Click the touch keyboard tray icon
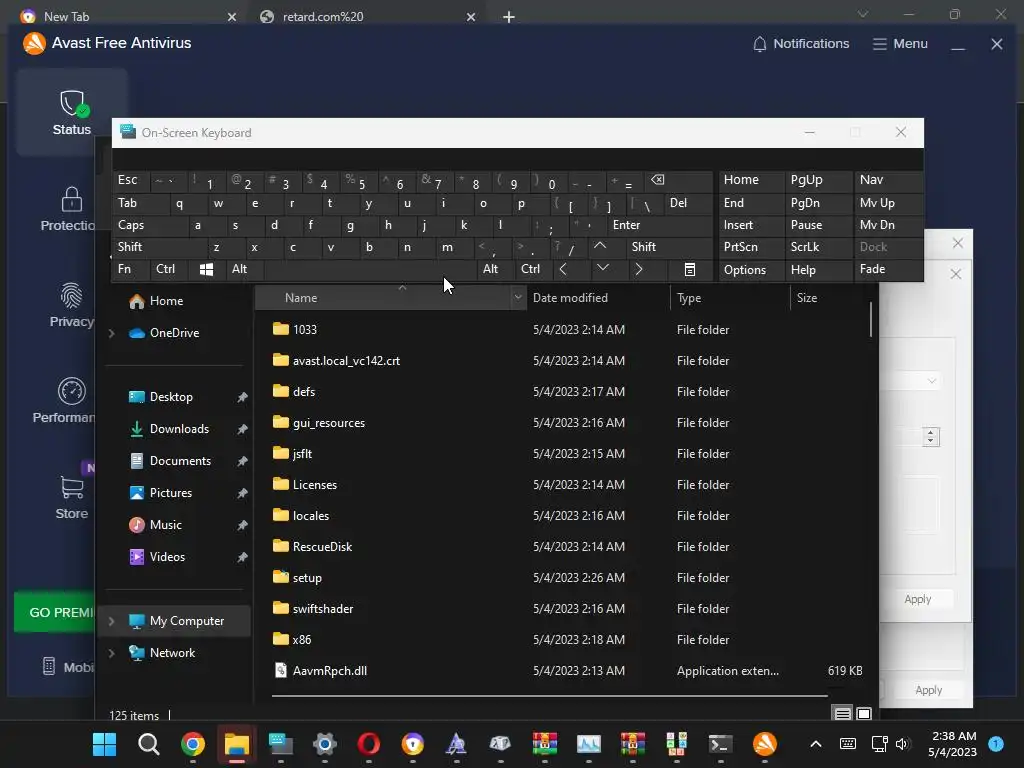 click(847, 744)
